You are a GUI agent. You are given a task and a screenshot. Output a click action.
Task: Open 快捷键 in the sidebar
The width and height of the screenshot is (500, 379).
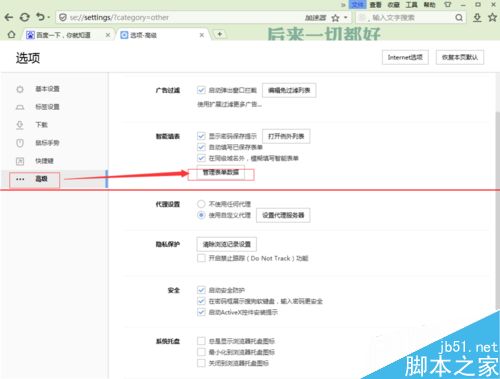[44, 161]
